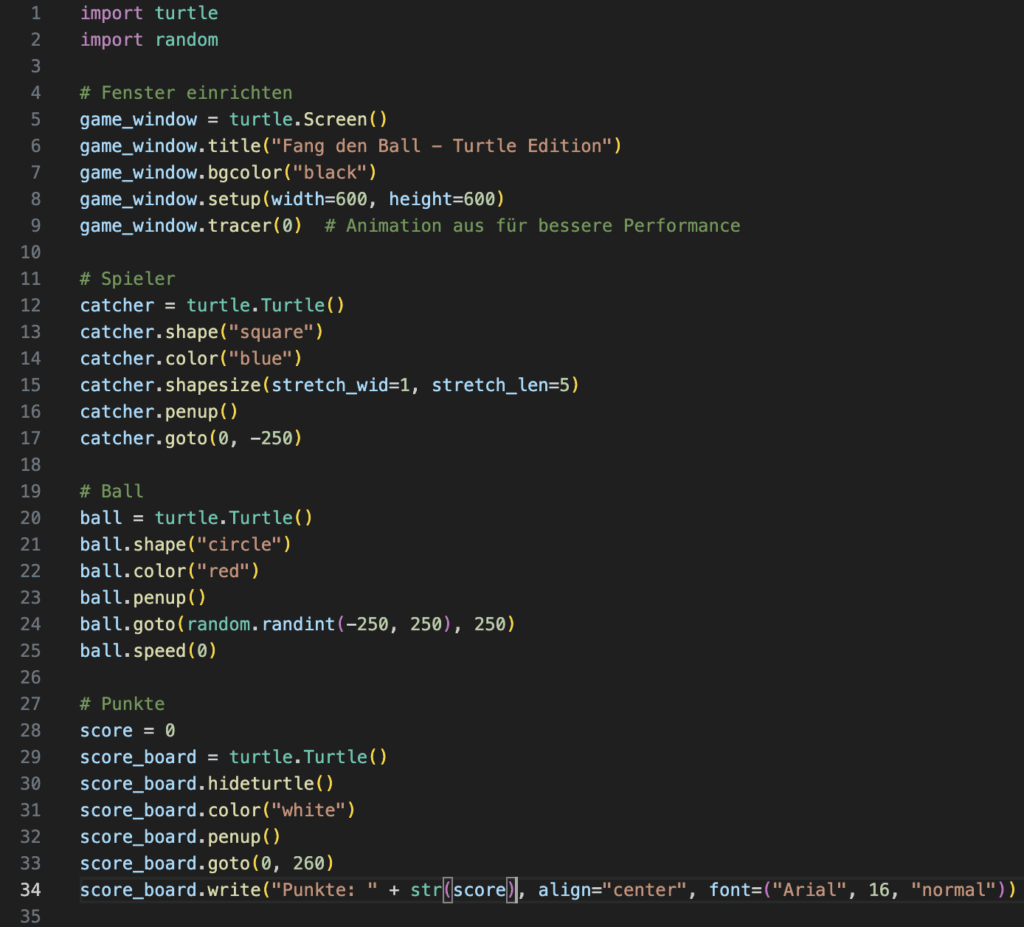Click the "# Fenster einrichten" comment
This screenshot has height=927, width=1024.
pos(186,93)
